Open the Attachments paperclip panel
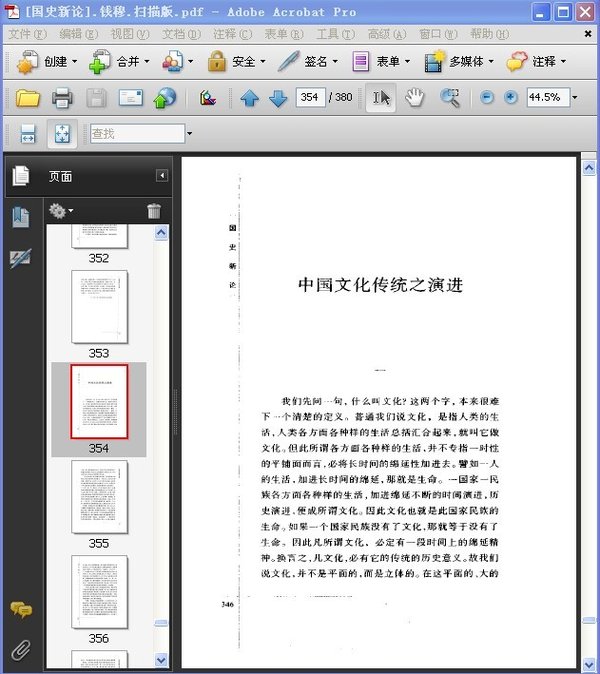The width and height of the screenshot is (600, 674). pyautogui.click(x=21, y=650)
